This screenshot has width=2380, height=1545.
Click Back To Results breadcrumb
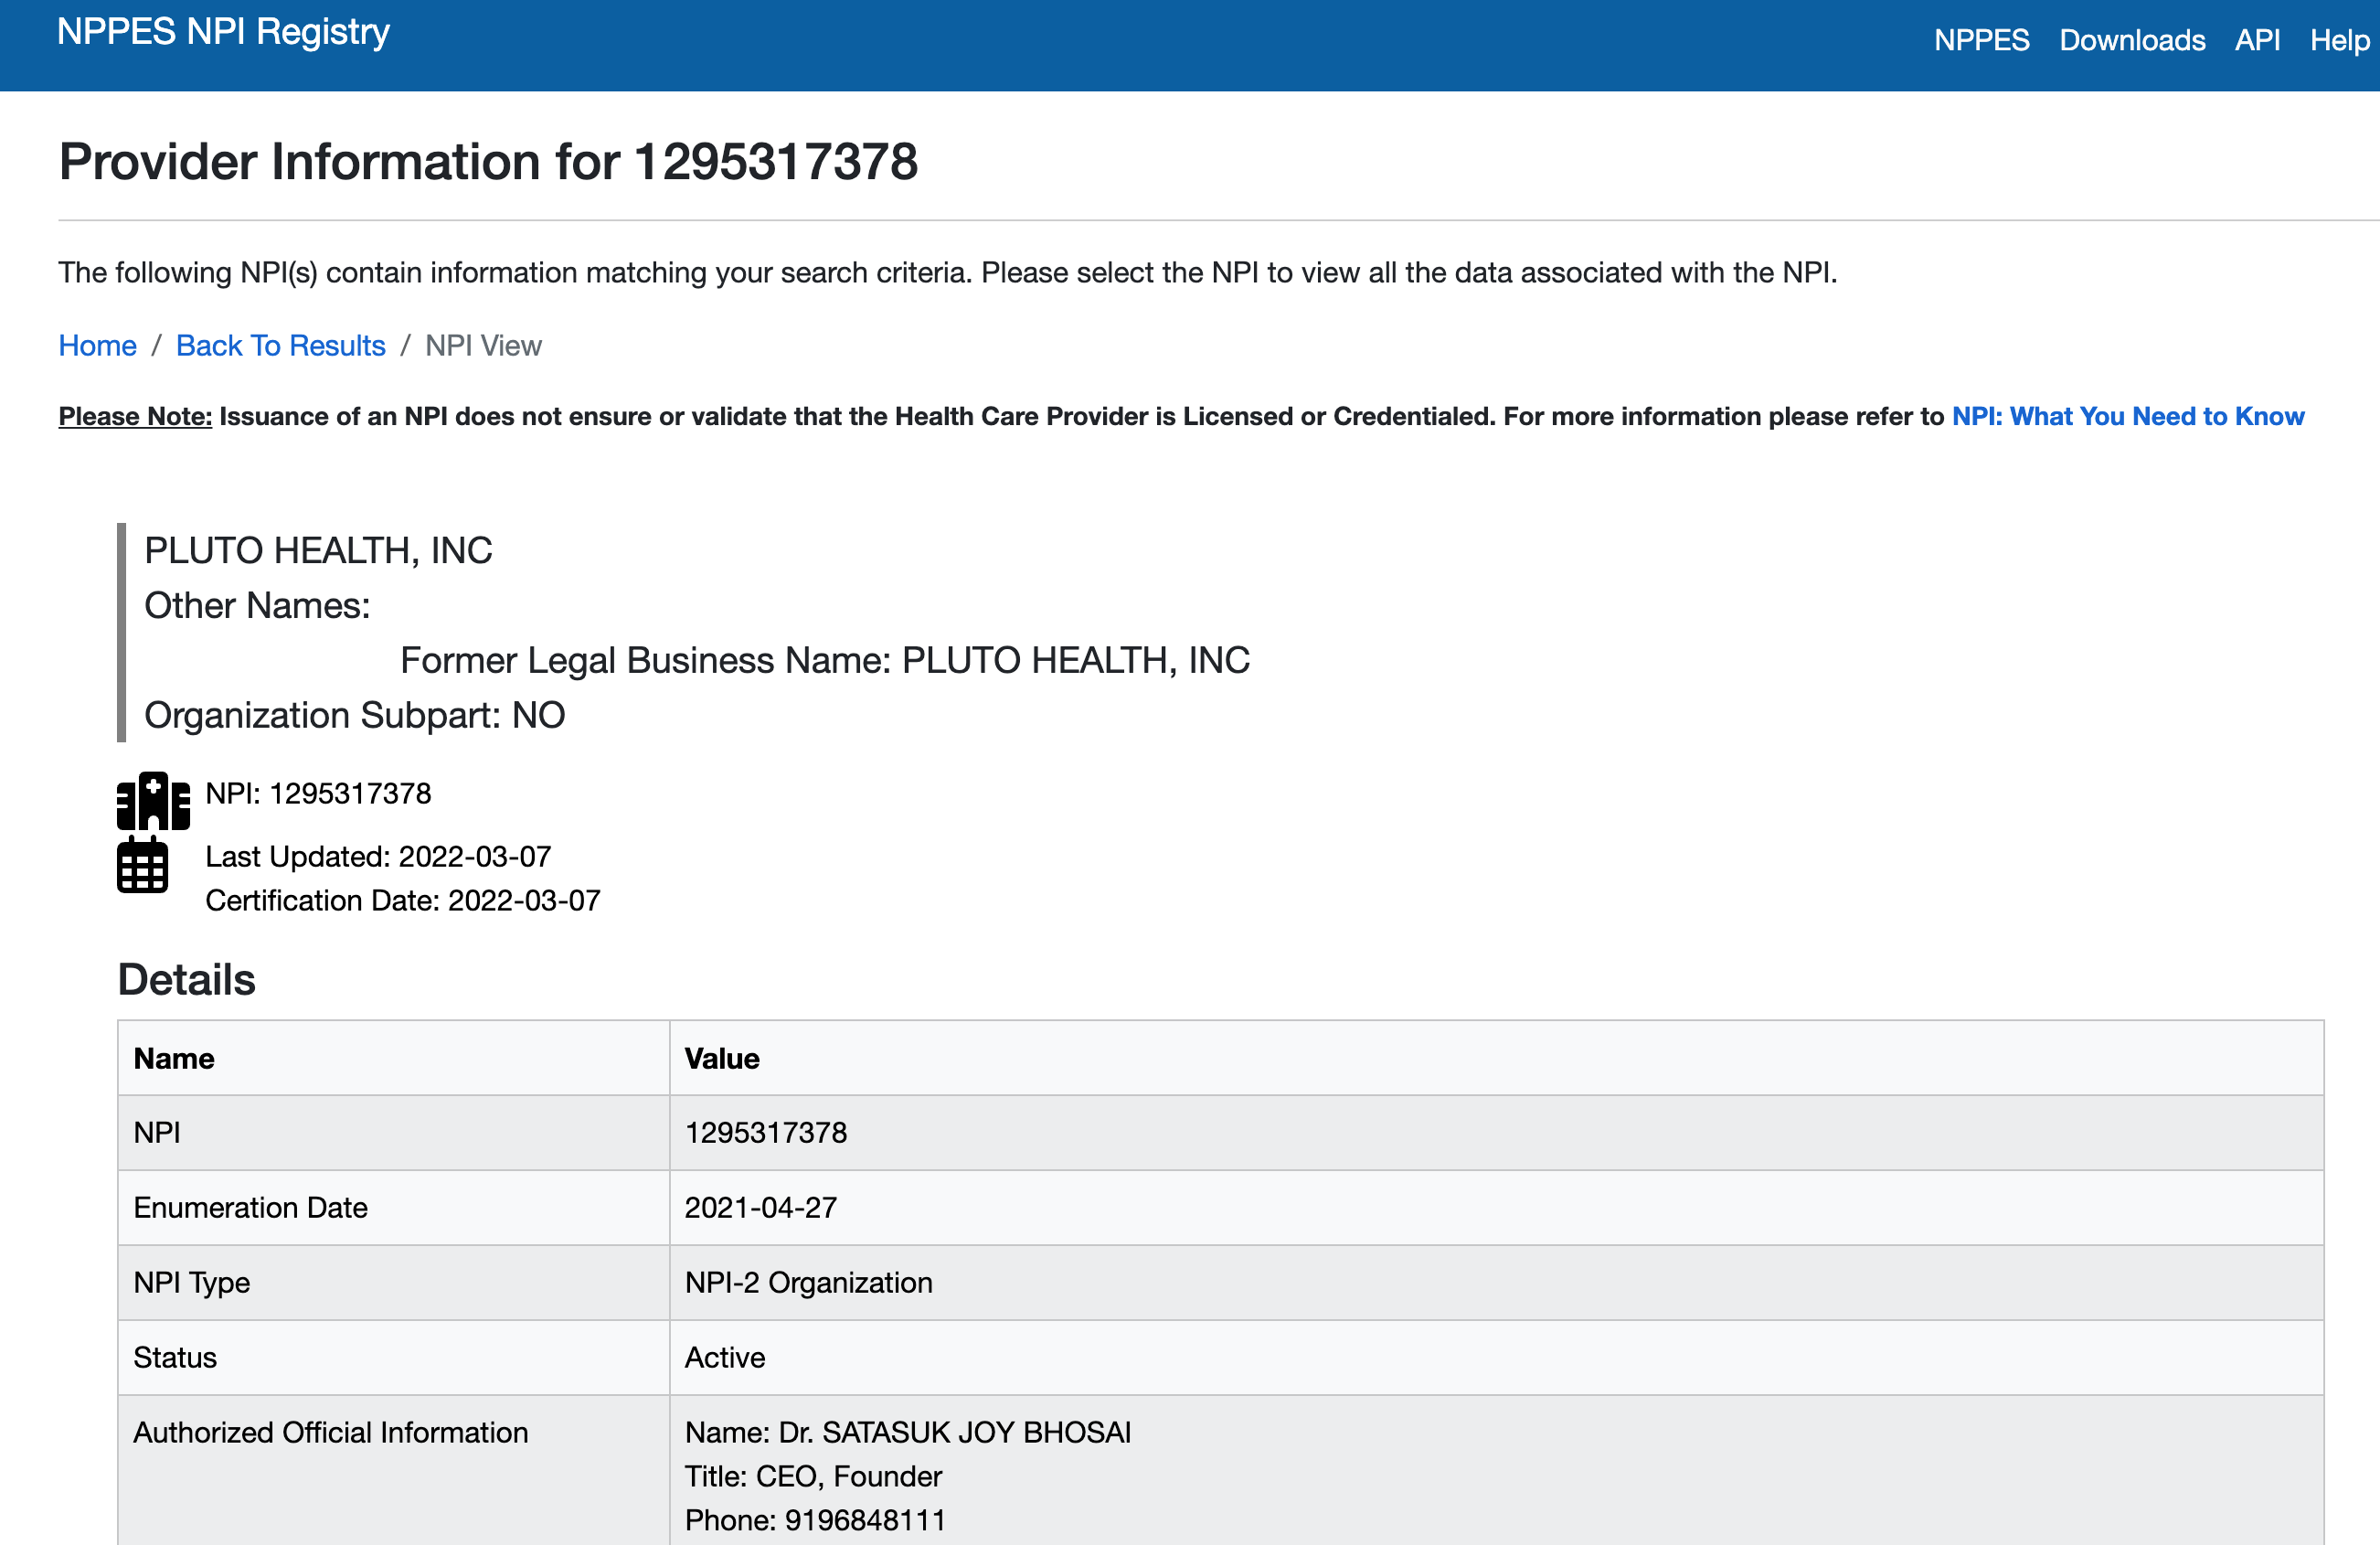click(x=281, y=345)
